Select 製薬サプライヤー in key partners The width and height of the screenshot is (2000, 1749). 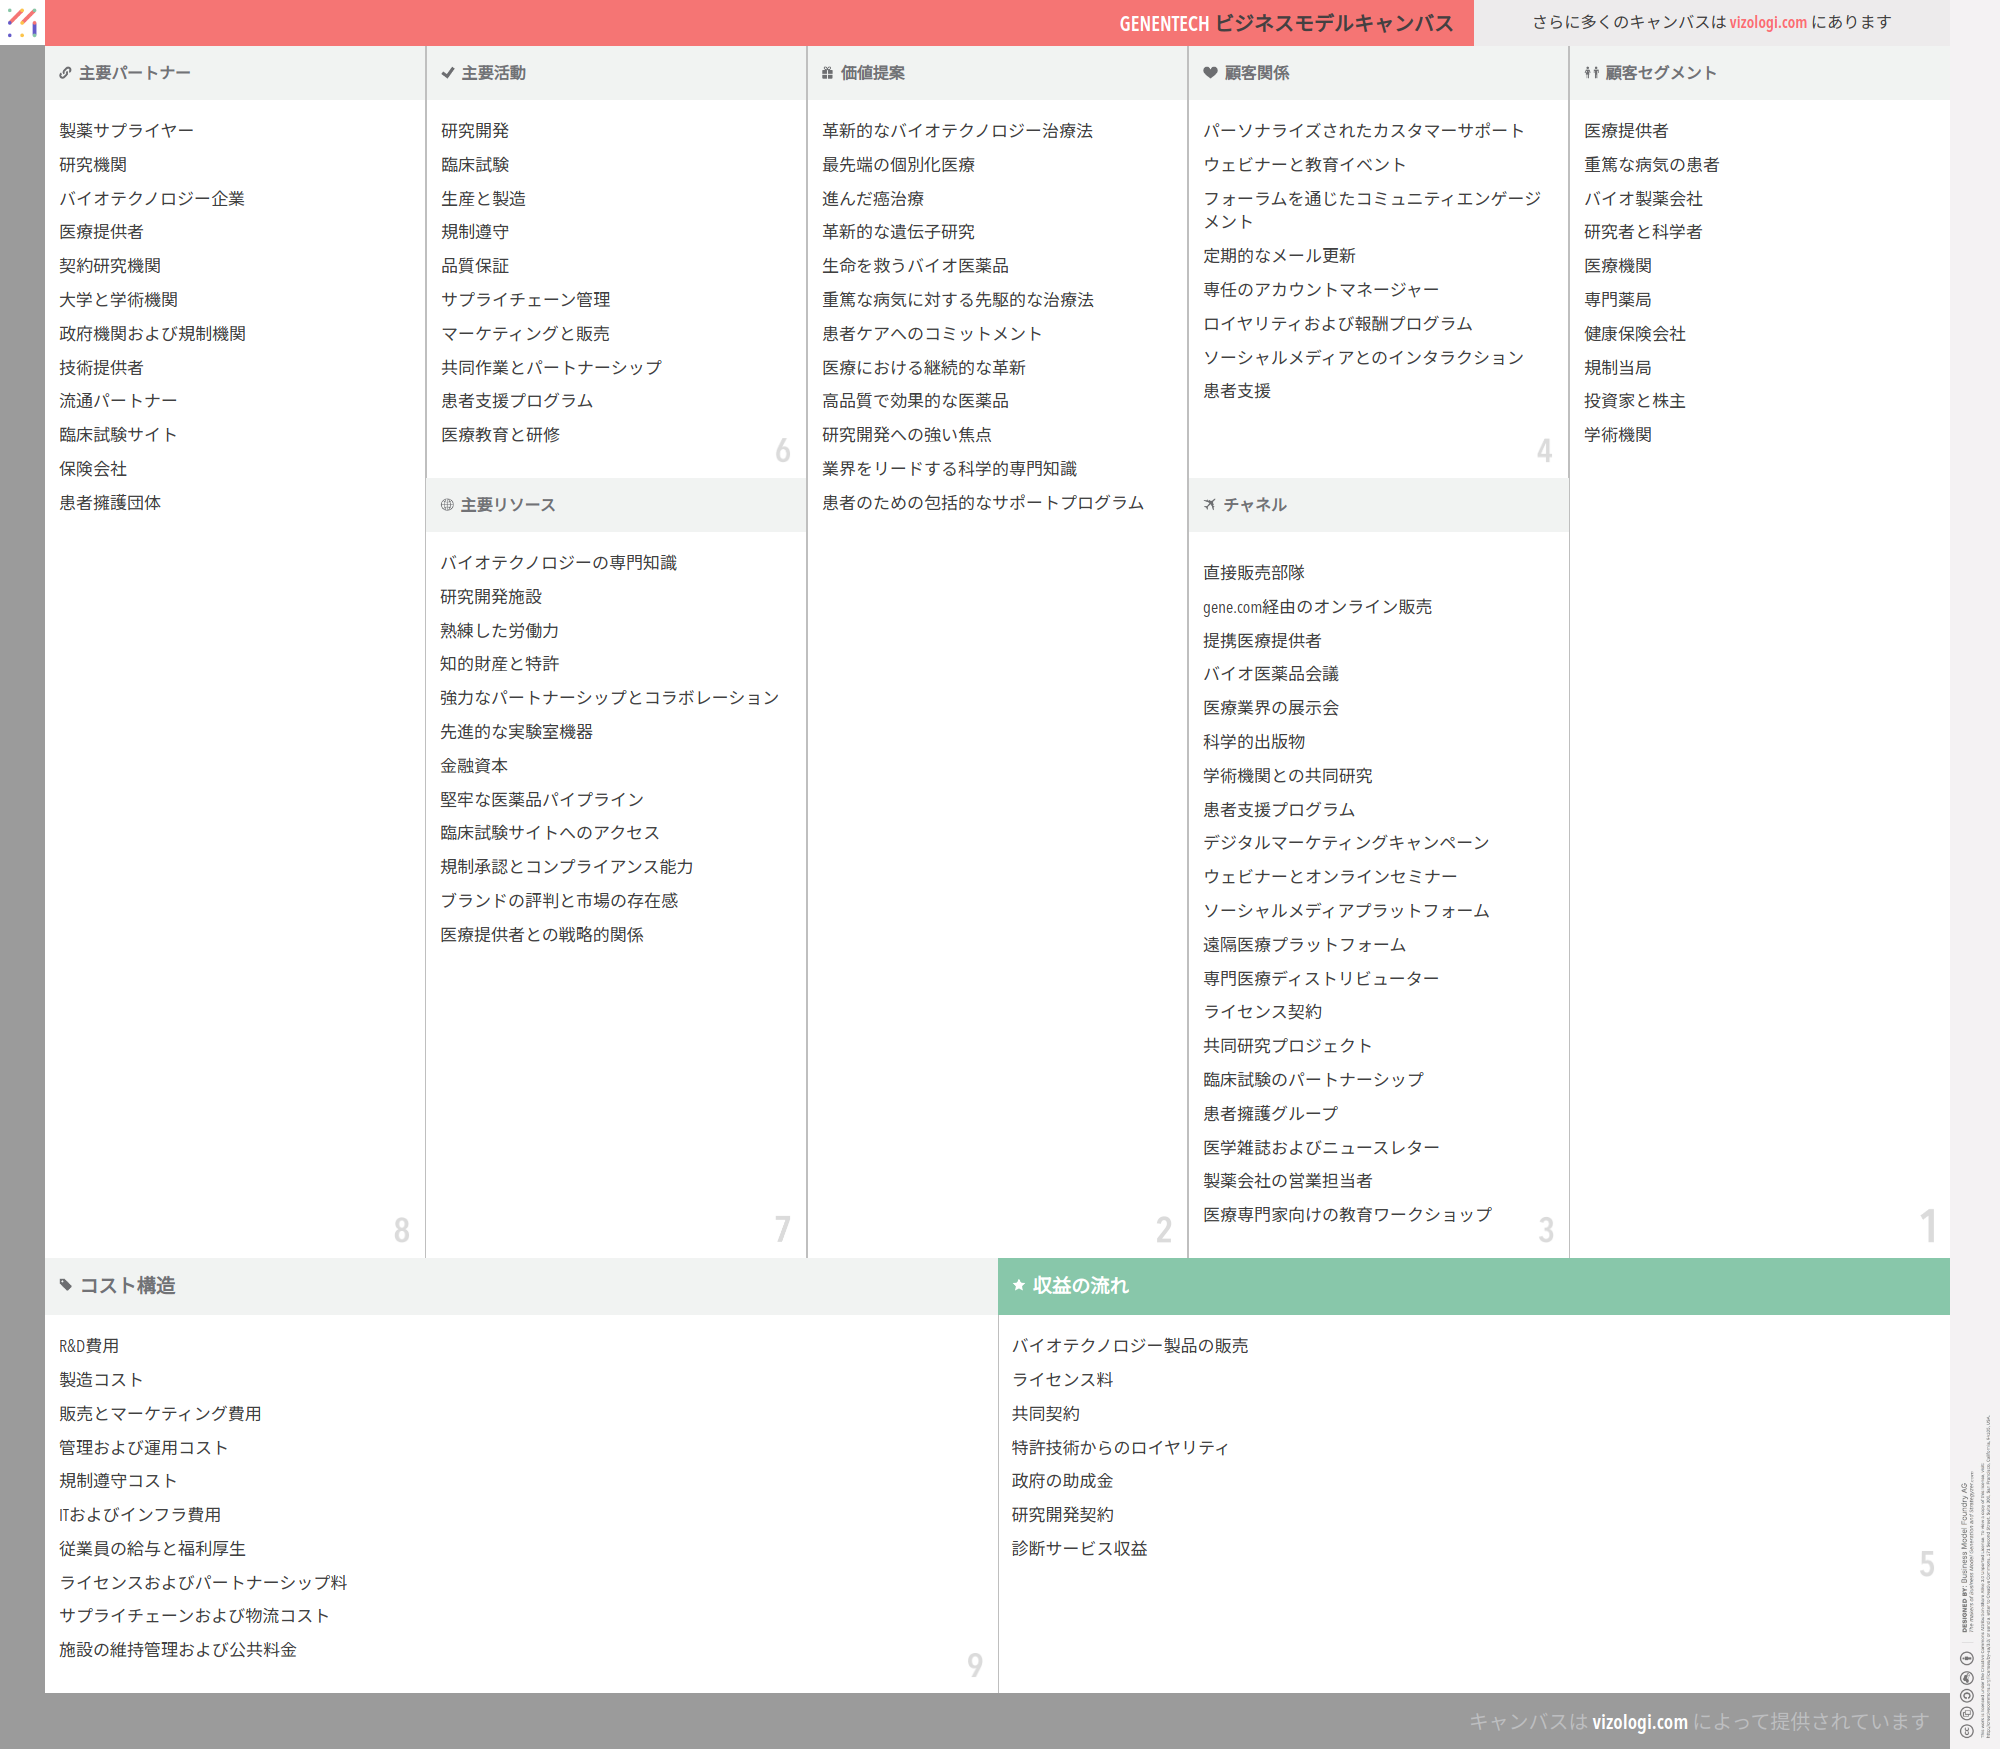(x=127, y=131)
